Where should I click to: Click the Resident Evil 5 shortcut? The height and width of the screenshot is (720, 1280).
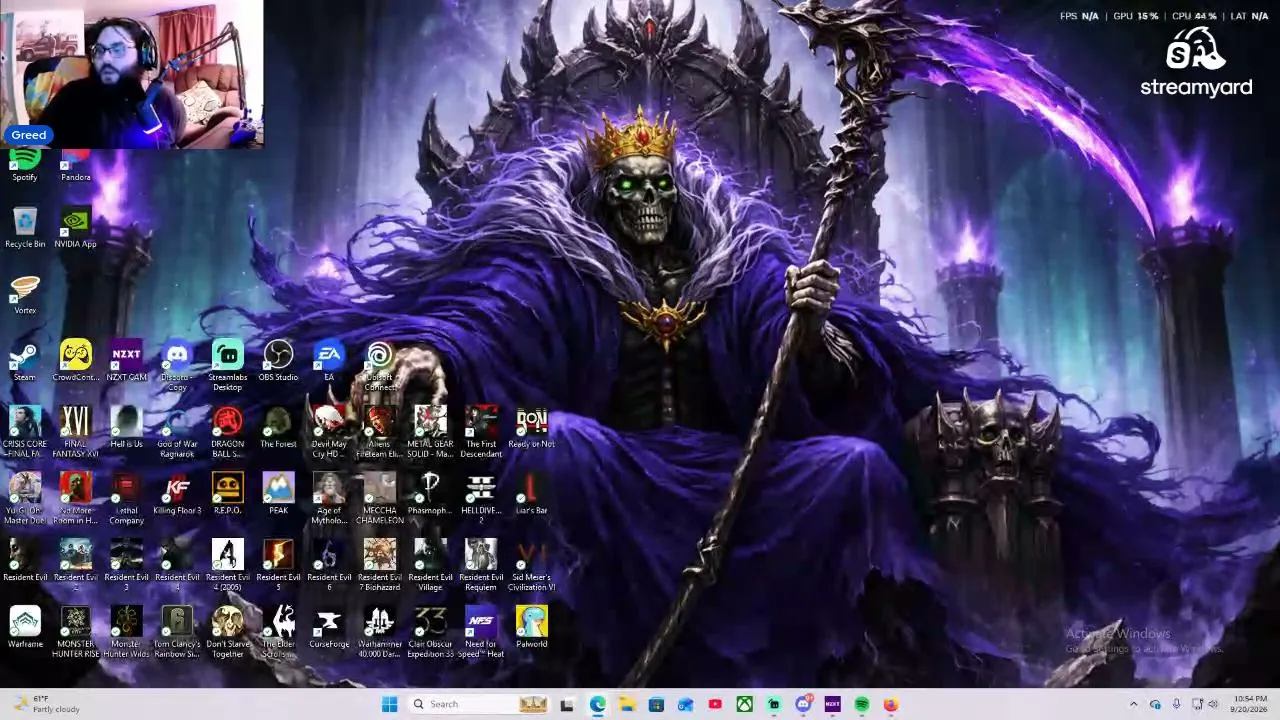click(x=278, y=566)
